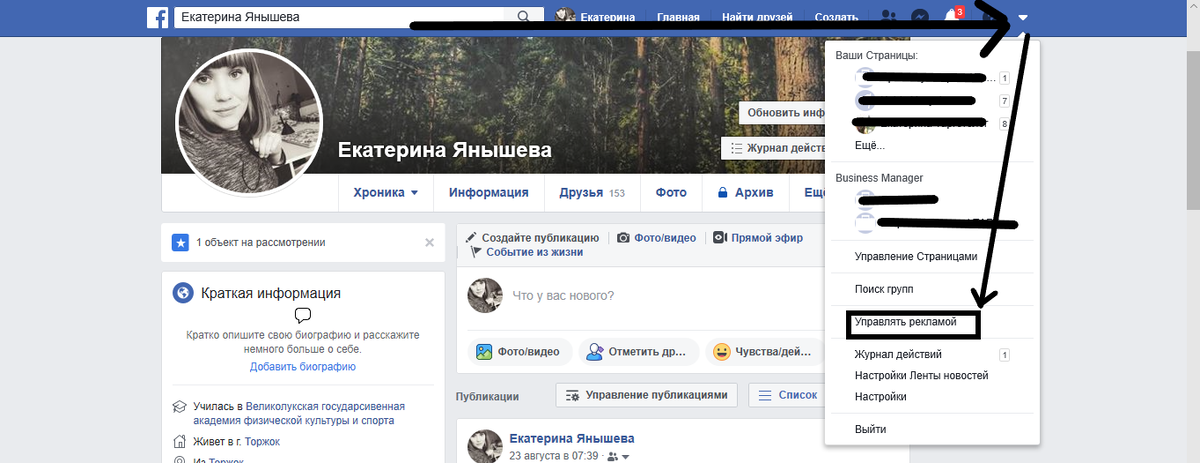The image size is (1200, 463).
Task: Click the globe icon beside Краткая информация
Action: [x=182, y=293]
